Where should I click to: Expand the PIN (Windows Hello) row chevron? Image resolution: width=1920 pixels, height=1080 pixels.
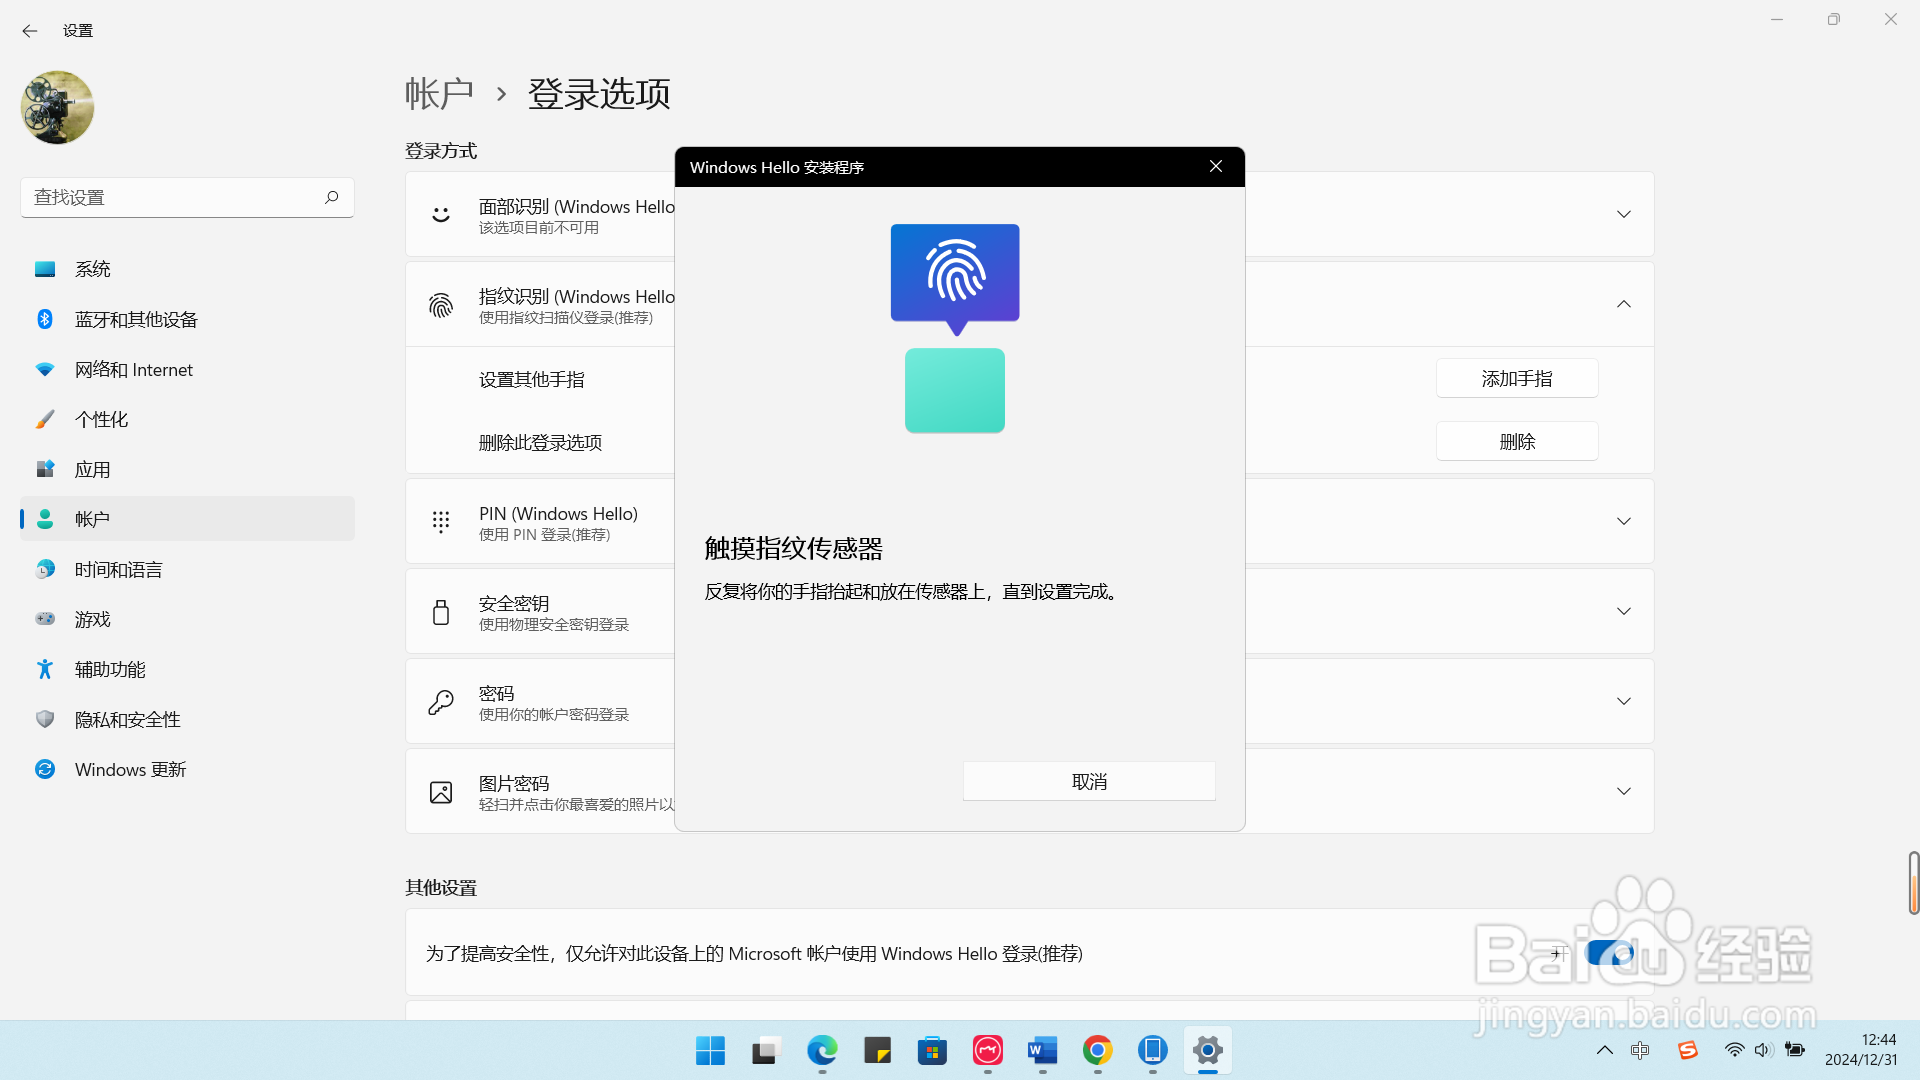[1624, 521]
